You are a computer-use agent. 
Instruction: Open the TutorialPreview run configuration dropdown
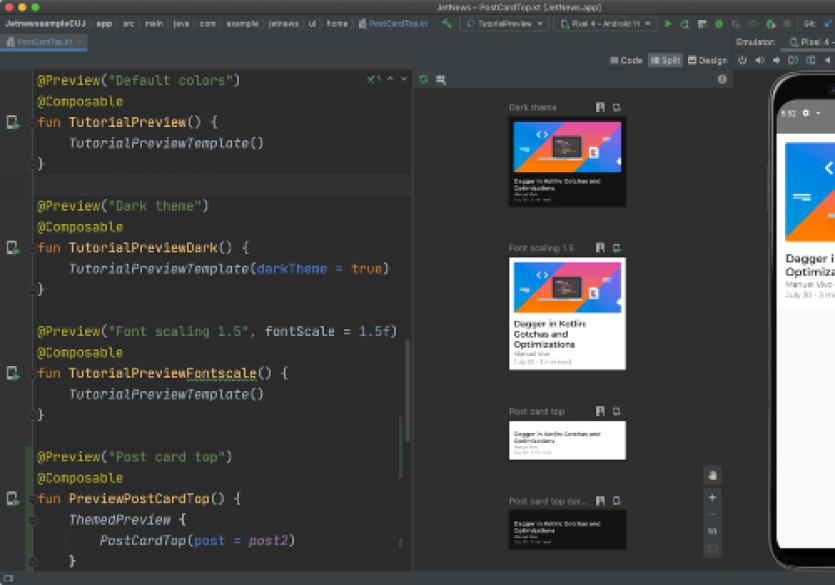tap(503, 23)
